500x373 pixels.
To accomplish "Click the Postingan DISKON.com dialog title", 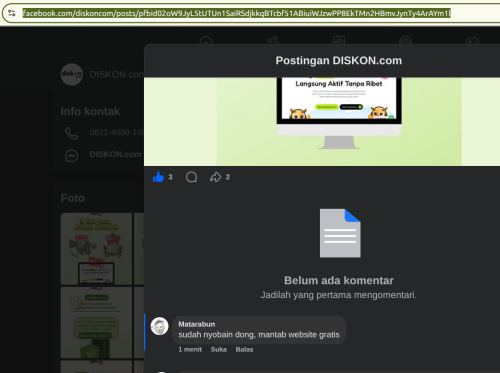I will pos(339,61).
